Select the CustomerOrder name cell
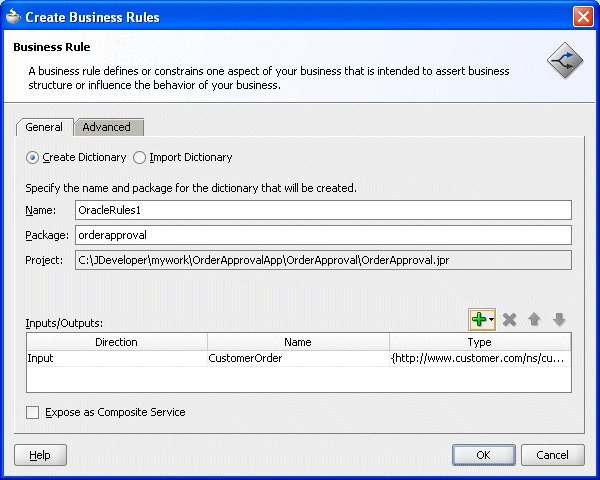This screenshot has height=480, width=600. 298,359
